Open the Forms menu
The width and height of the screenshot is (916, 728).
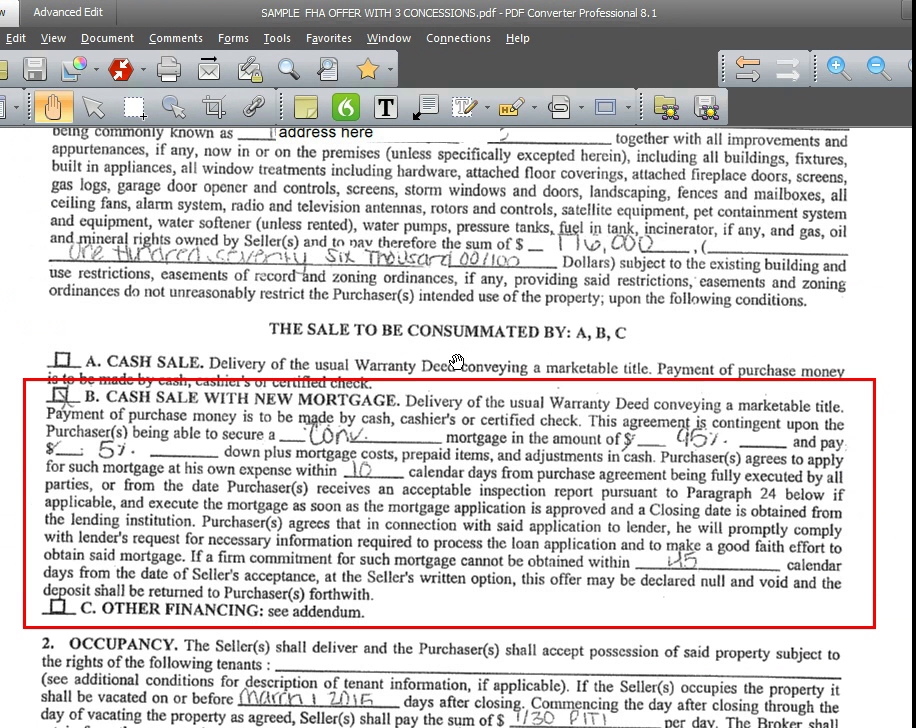233,38
